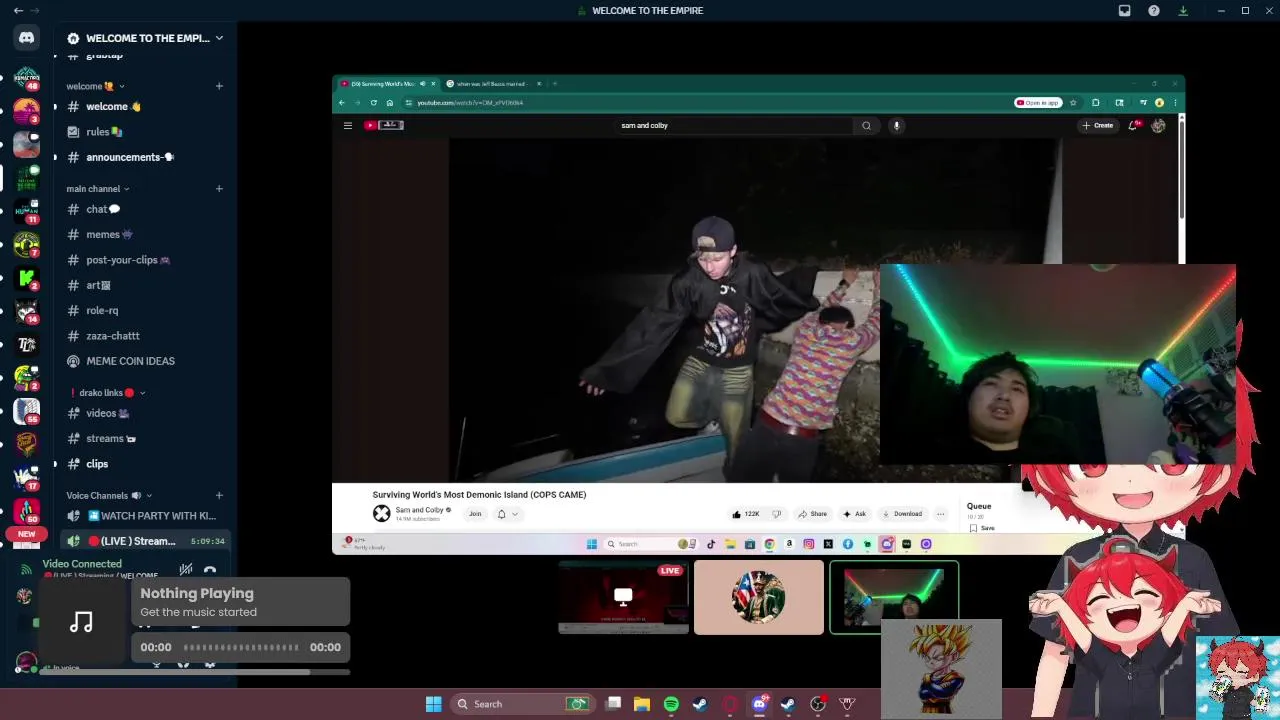Add a channel to the welcome category

(x=219, y=86)
